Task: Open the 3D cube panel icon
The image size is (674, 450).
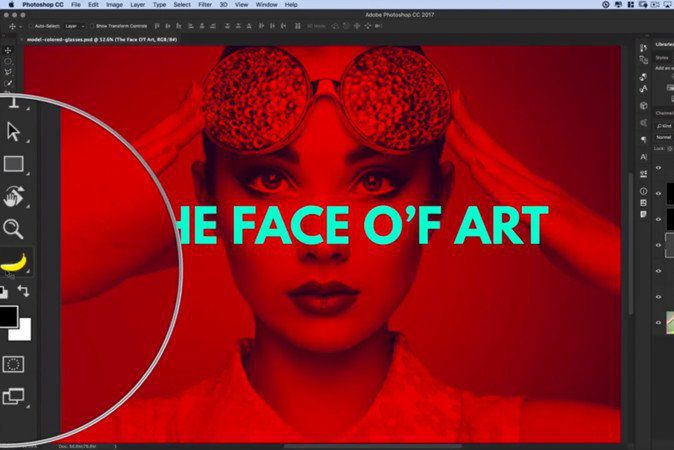Action: pos(643,105)
